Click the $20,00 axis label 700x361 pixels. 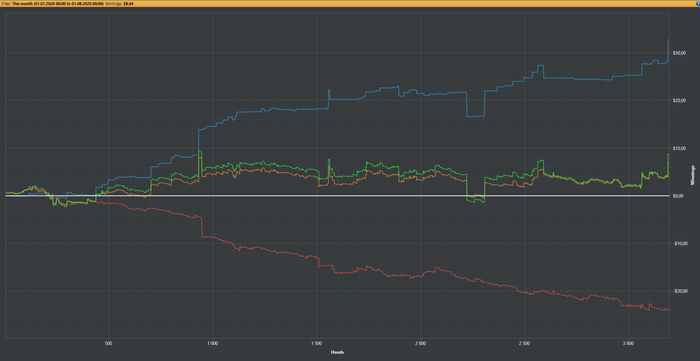tap(679, 101)
